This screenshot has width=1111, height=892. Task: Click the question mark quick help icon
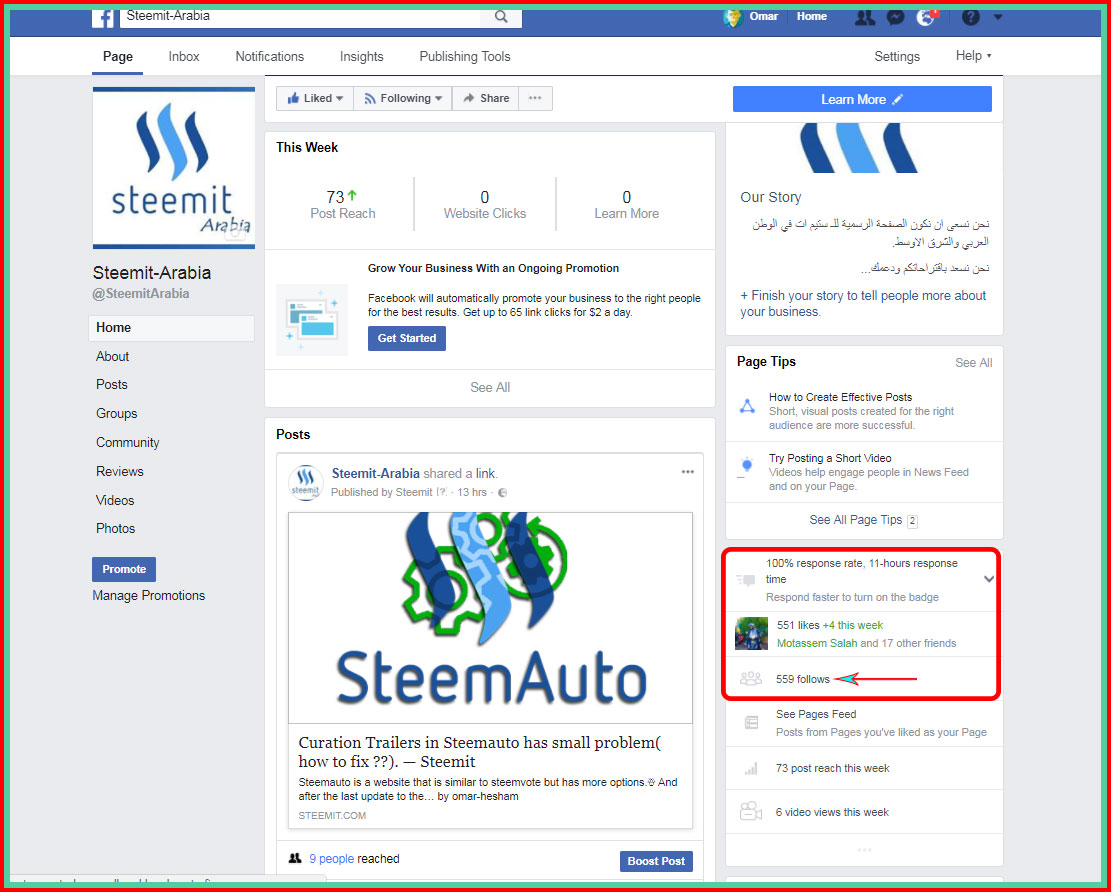(x=971, y=17)
